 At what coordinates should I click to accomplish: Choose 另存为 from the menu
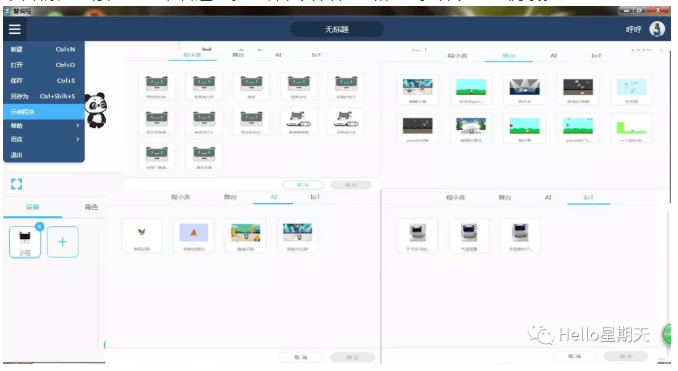pos(44,96)
